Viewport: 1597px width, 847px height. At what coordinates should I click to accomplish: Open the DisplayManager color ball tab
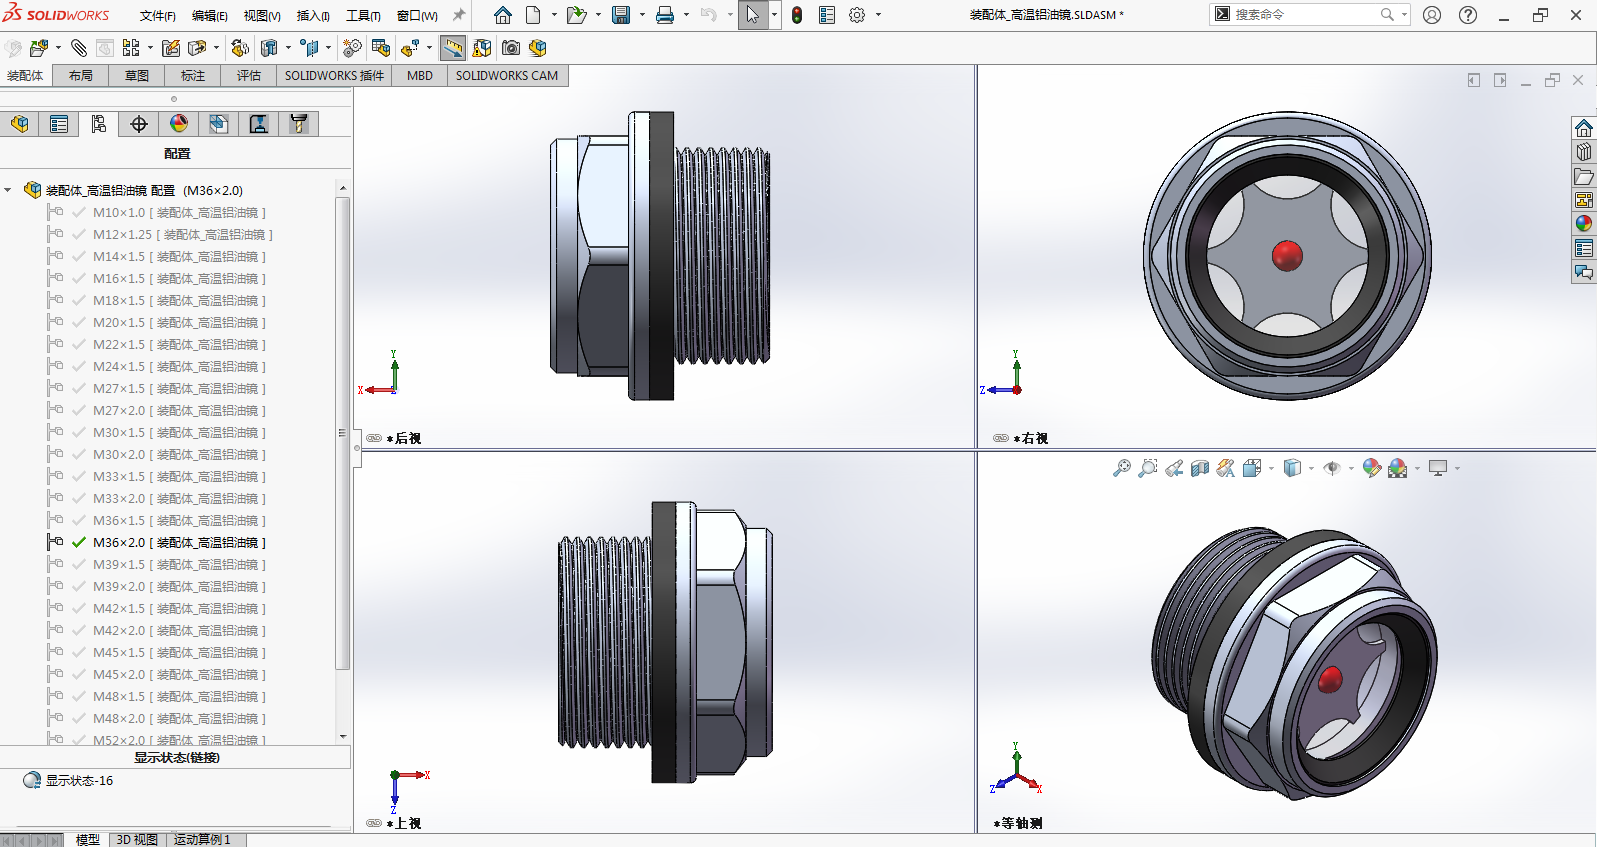coord(179,124)
